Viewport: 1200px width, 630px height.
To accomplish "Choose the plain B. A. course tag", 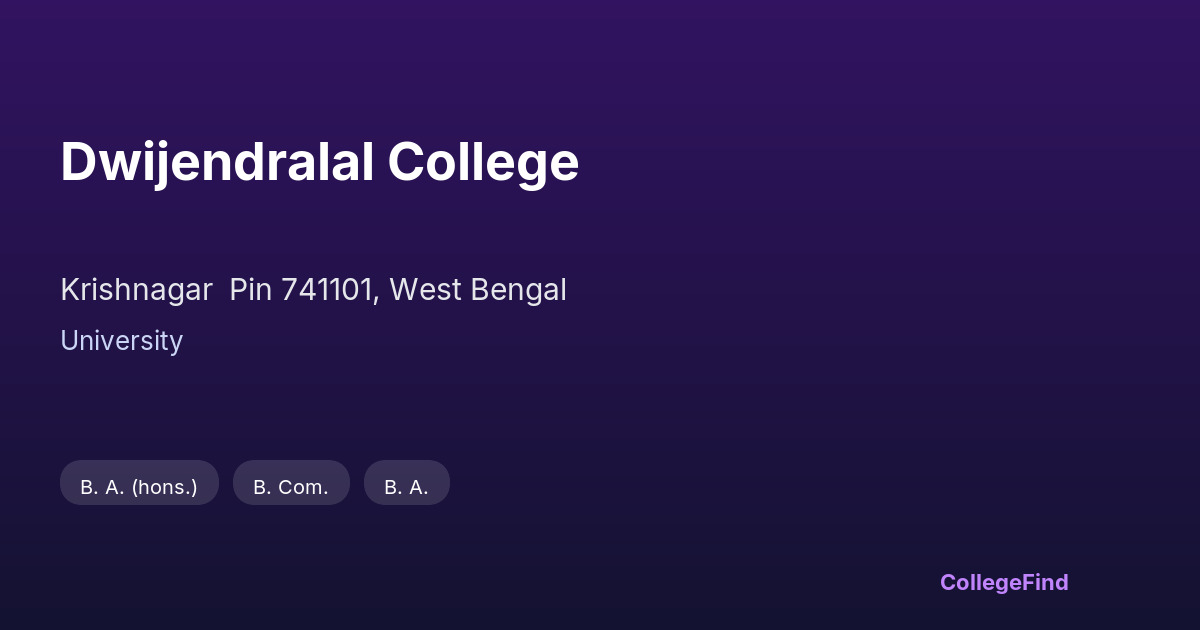I will tap(406, 487).
